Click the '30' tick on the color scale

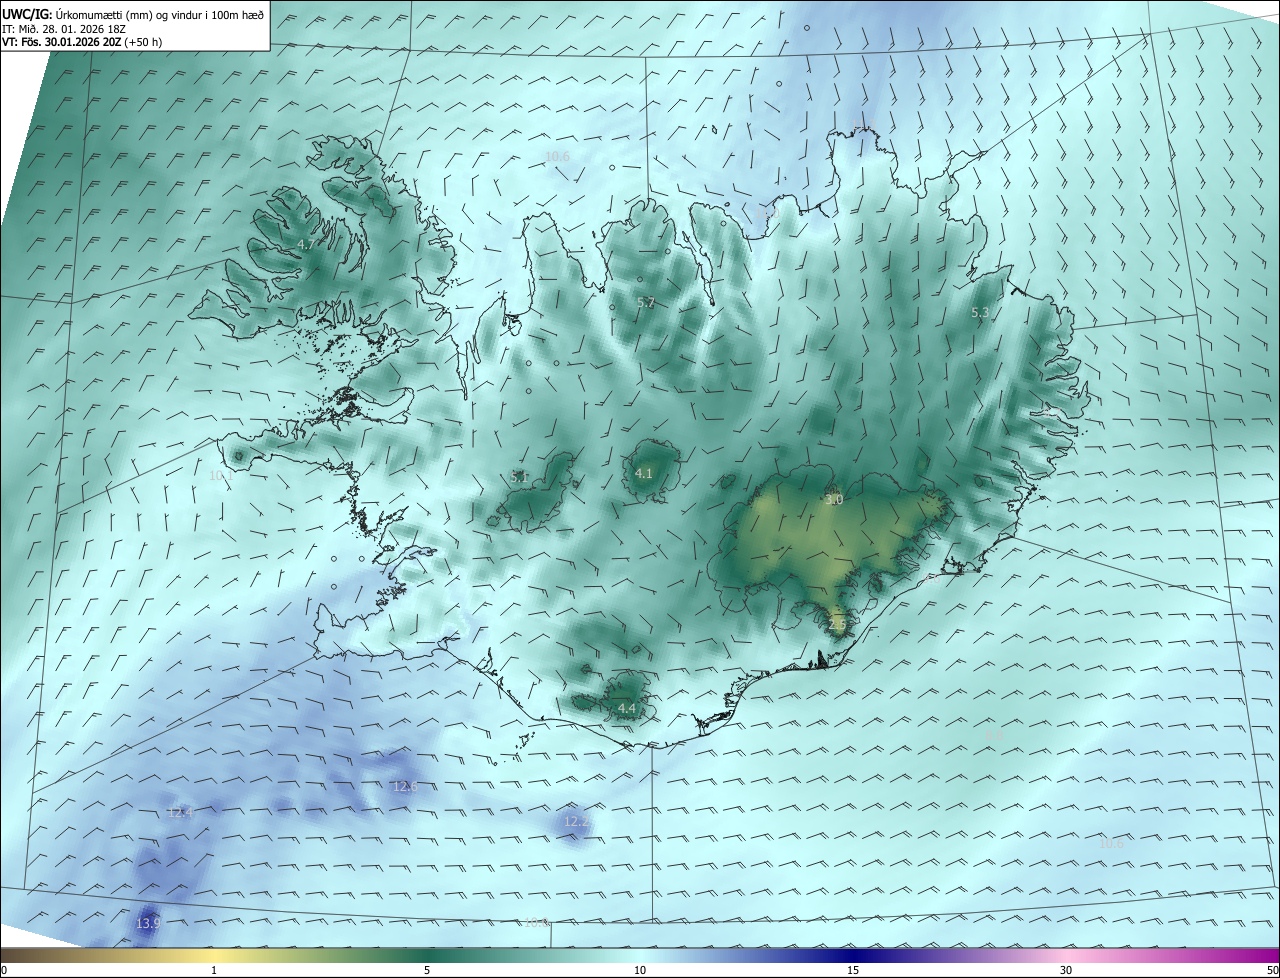click(1066, 970)
